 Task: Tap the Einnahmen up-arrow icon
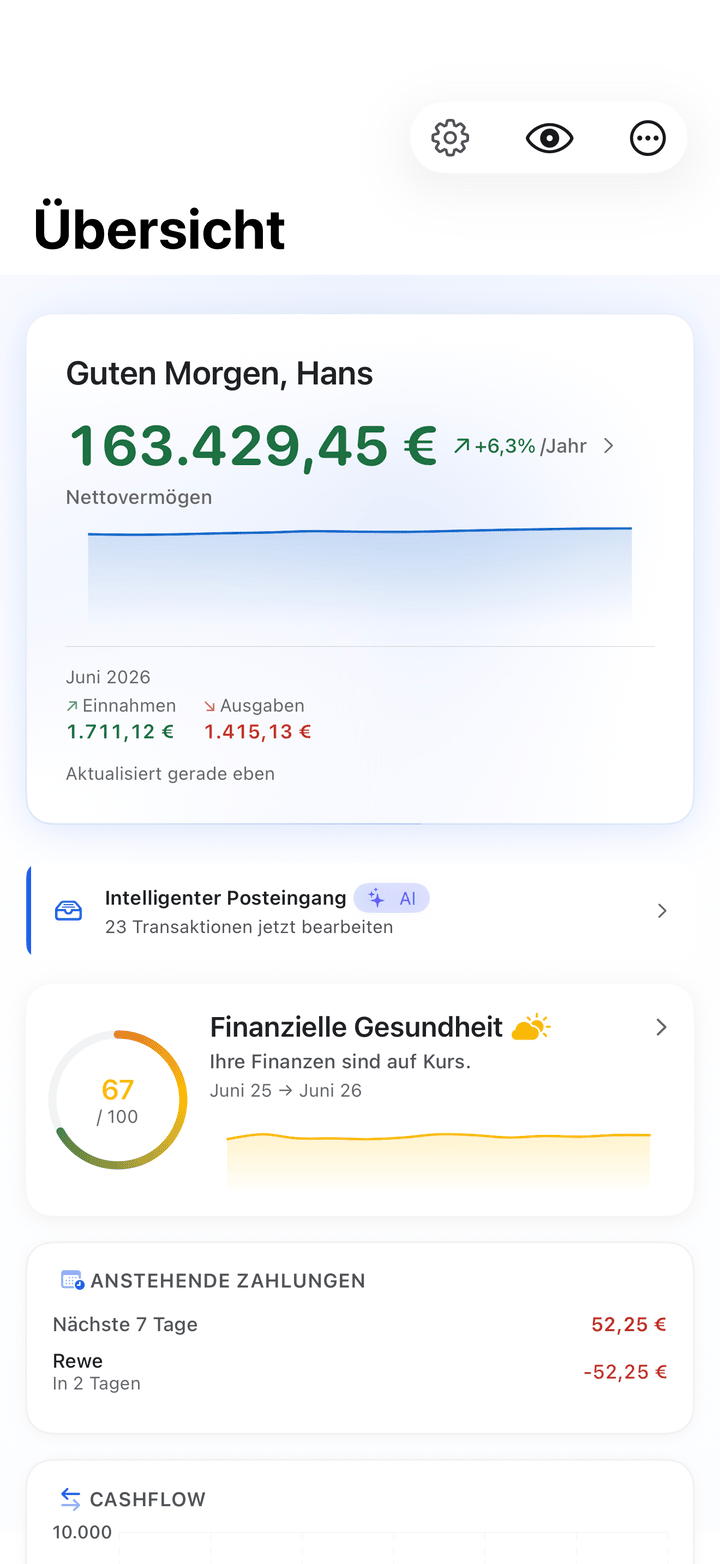point(72,706)
